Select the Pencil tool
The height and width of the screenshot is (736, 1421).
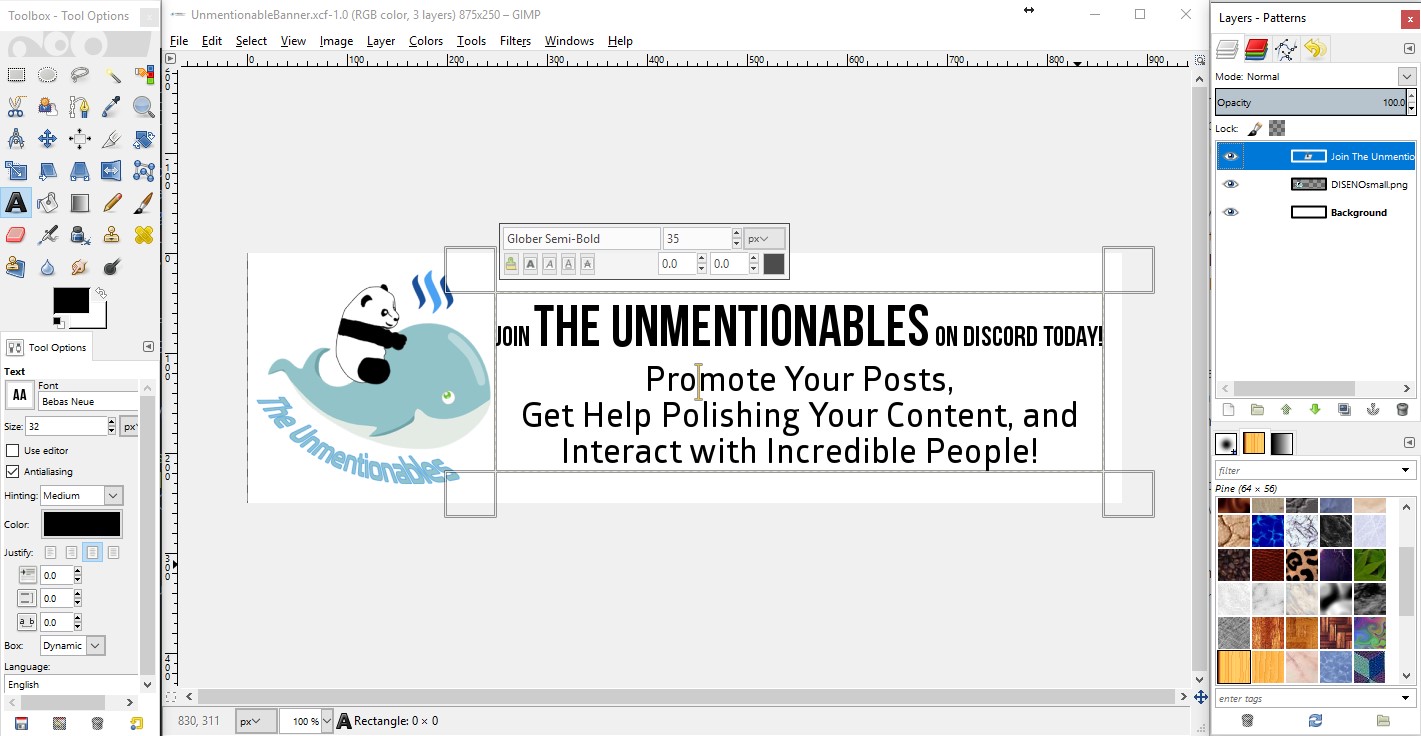point(111,203)
